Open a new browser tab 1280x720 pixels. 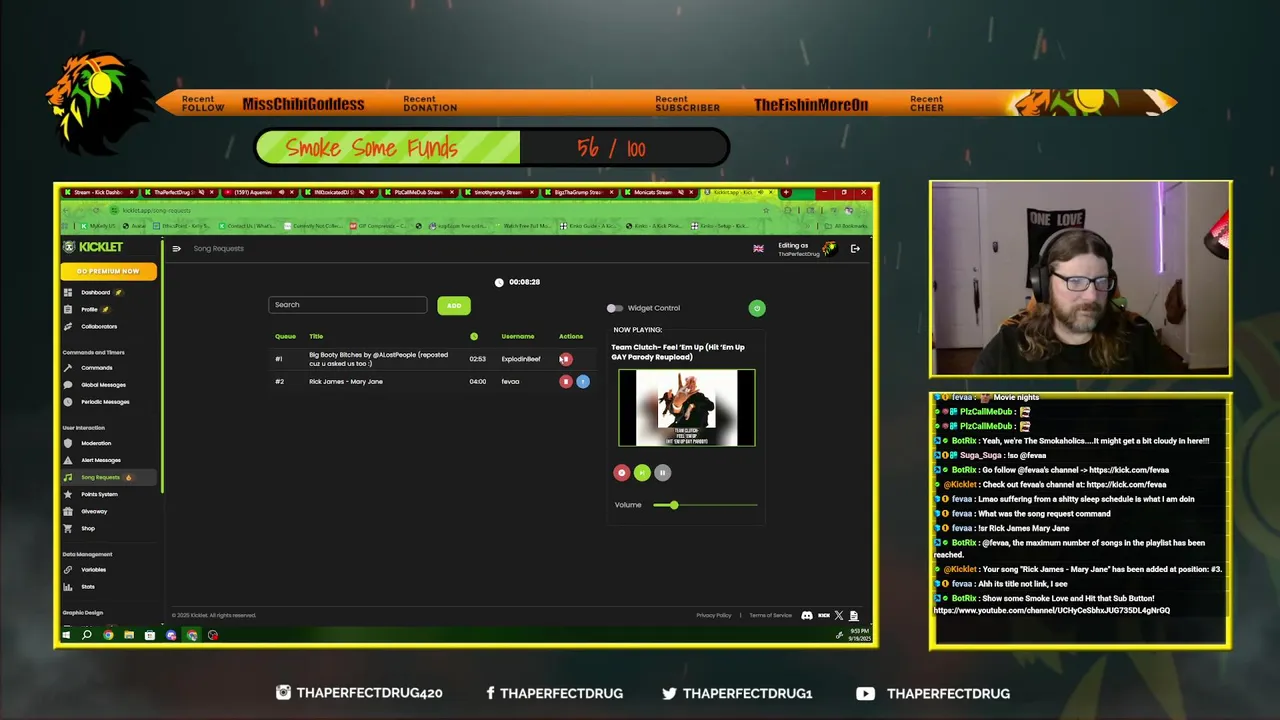pos(786,192)
